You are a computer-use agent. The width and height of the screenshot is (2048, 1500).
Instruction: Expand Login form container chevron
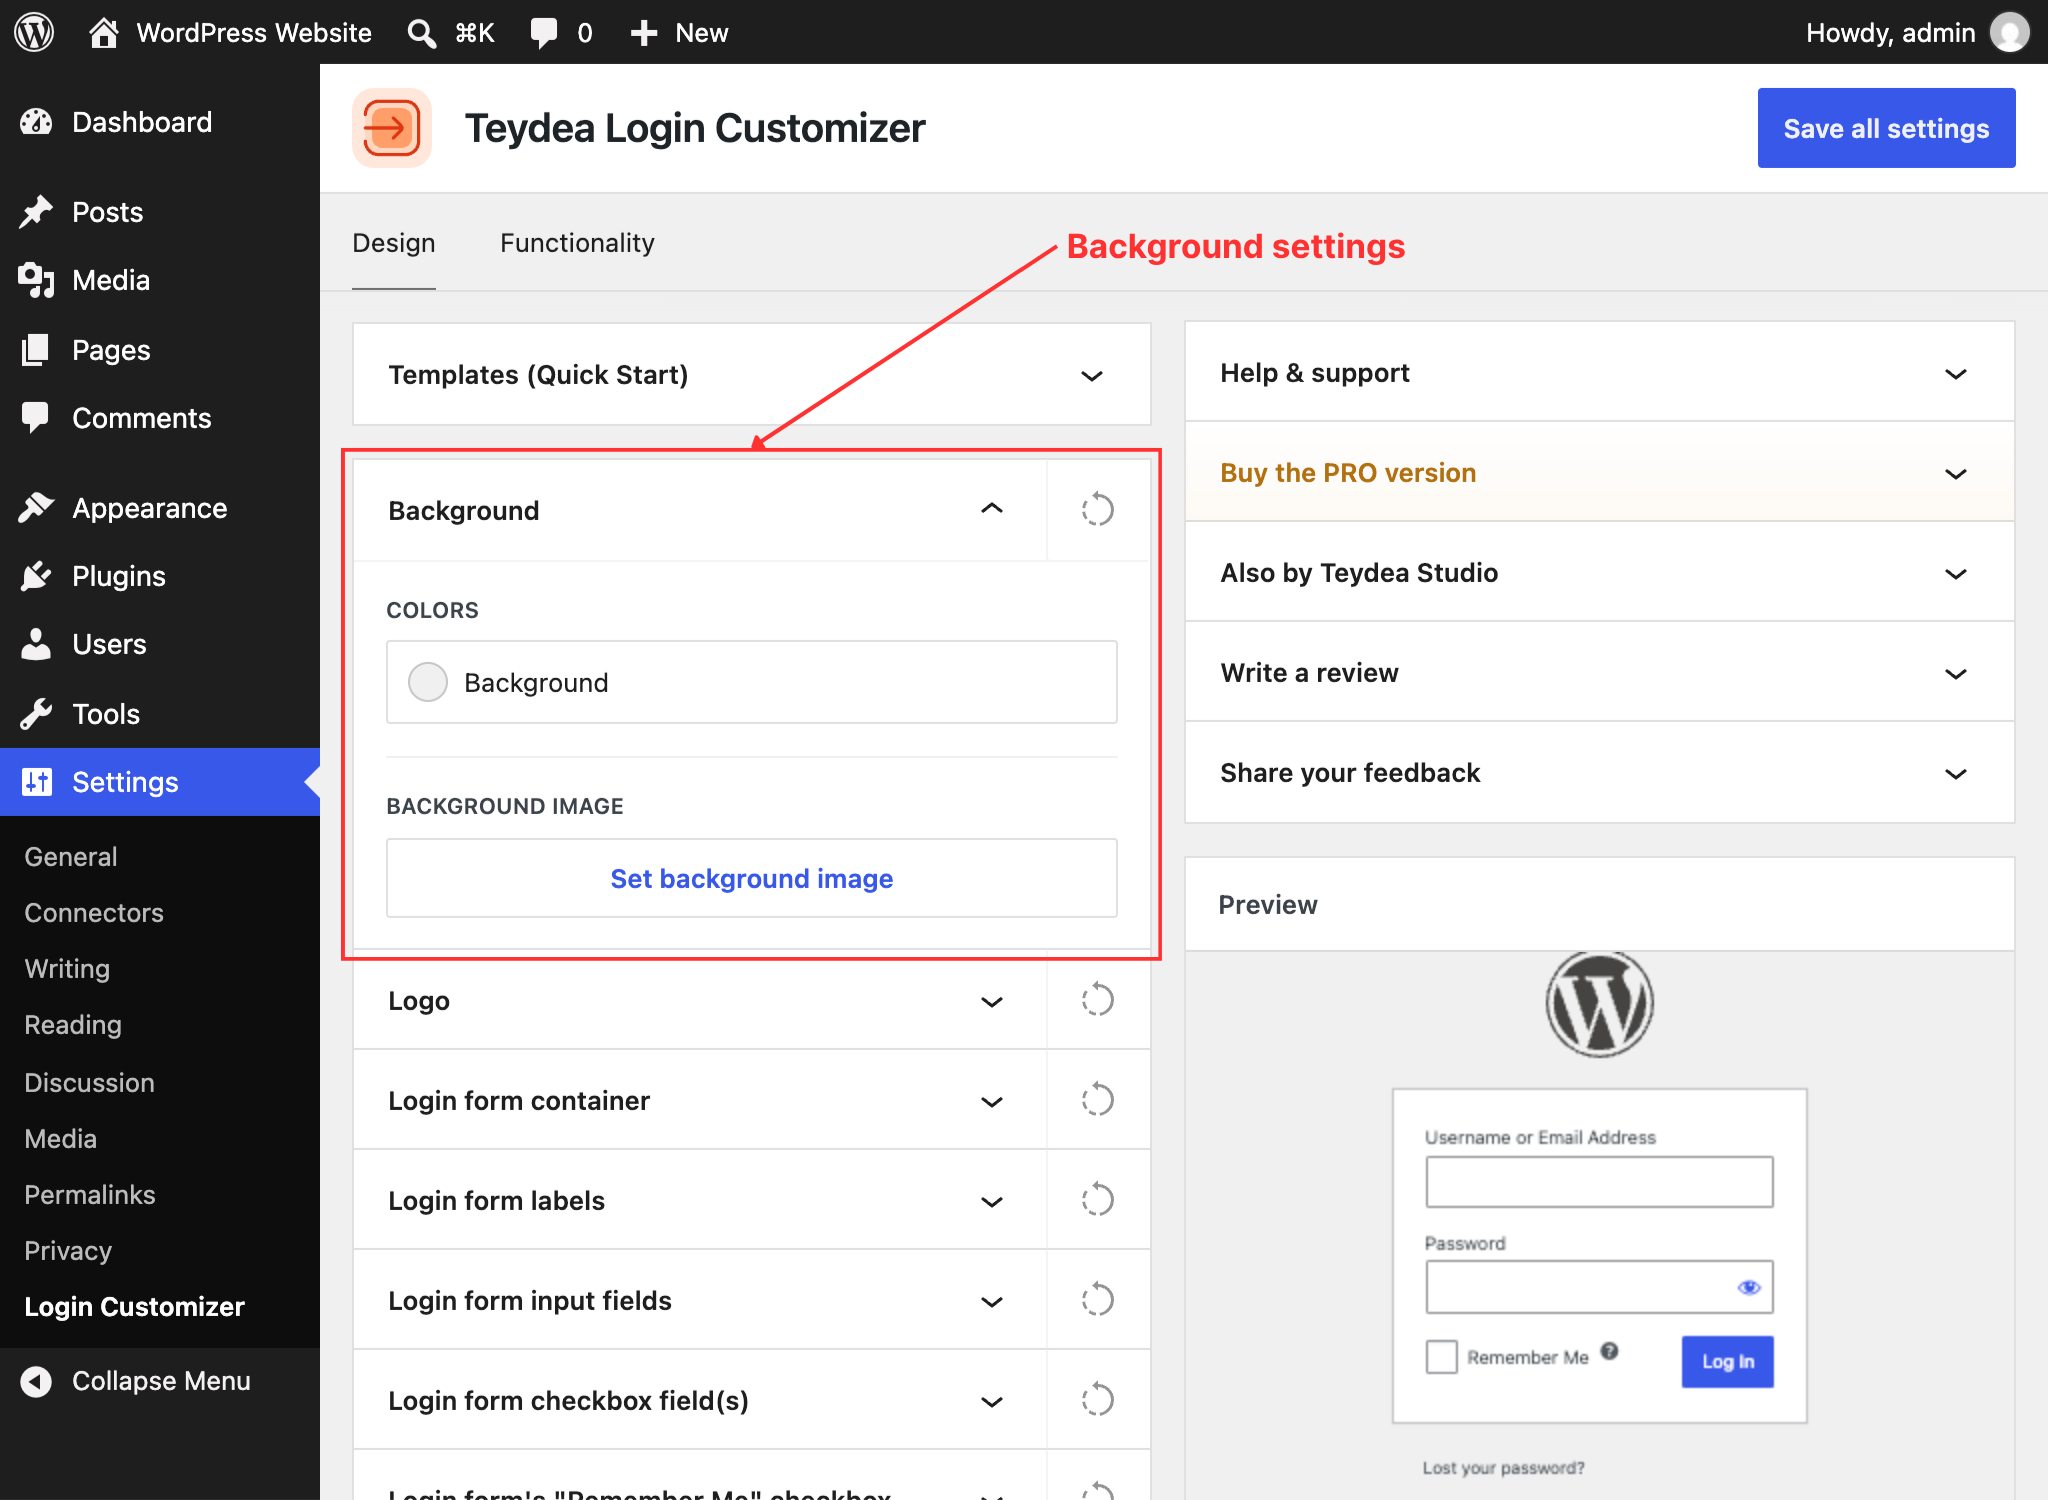coord(992,1101)
